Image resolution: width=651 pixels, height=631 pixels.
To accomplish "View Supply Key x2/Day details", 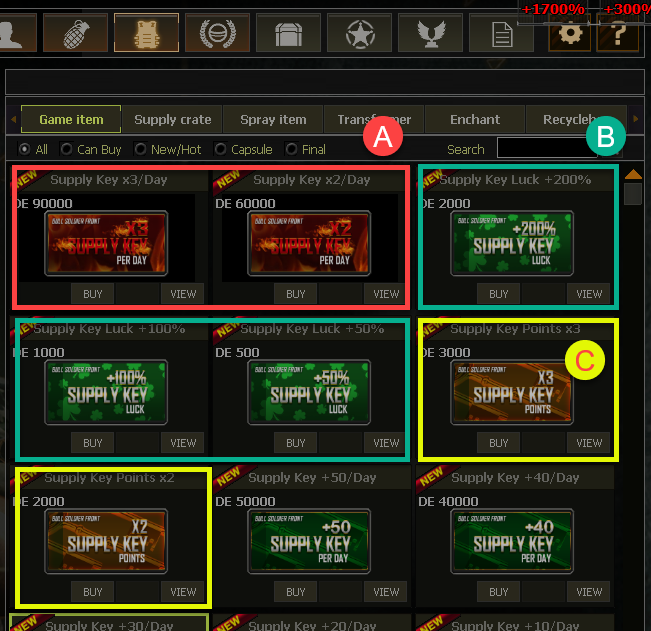I will tap(386, 294).
